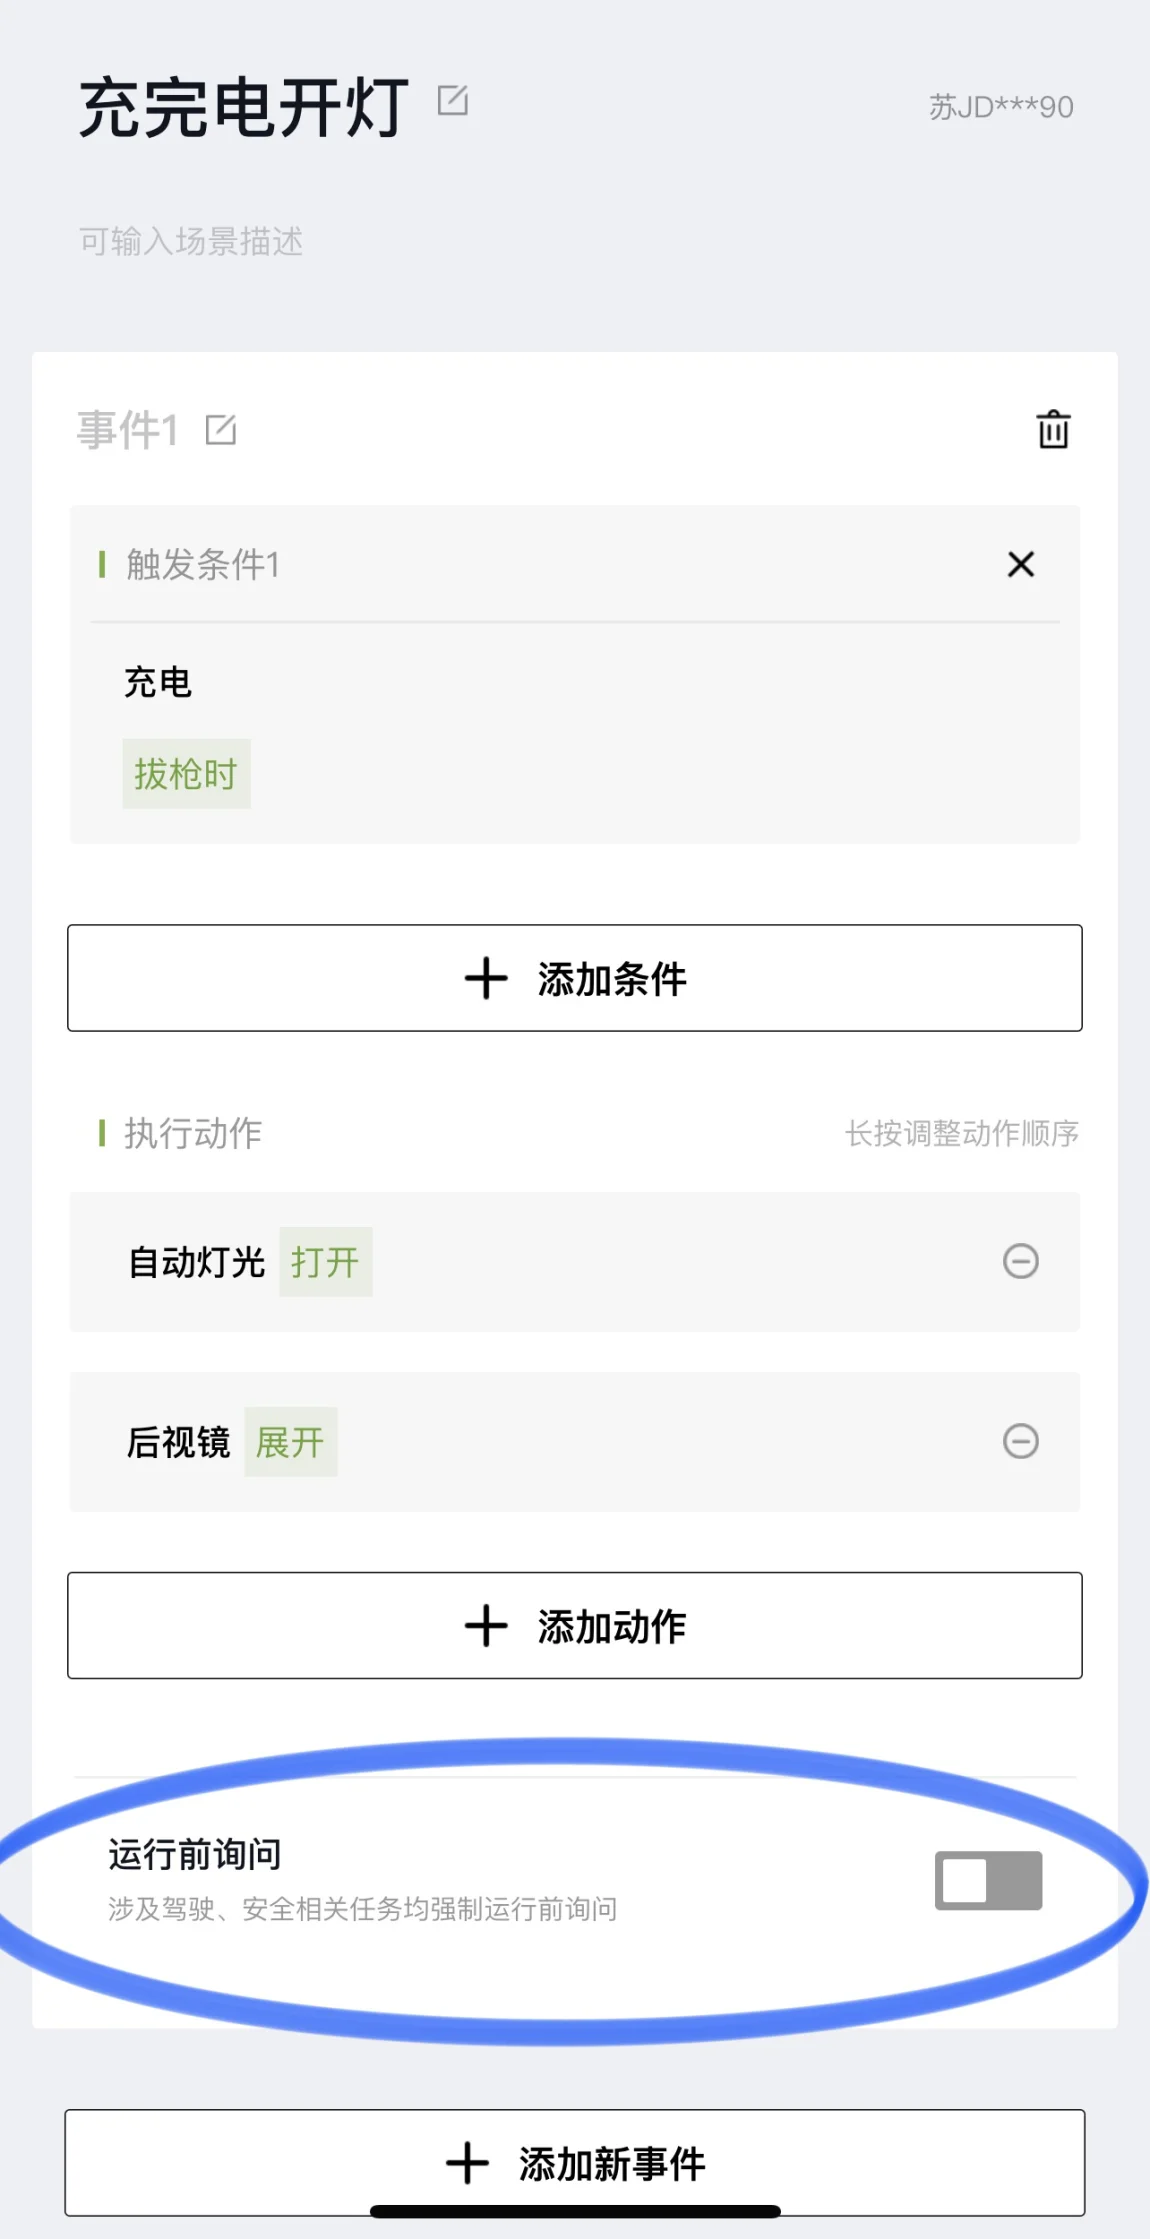Screen dimensions: 1150x2239
Task: Select the 后视镜 action row
Action: (x=575, y=1442)
